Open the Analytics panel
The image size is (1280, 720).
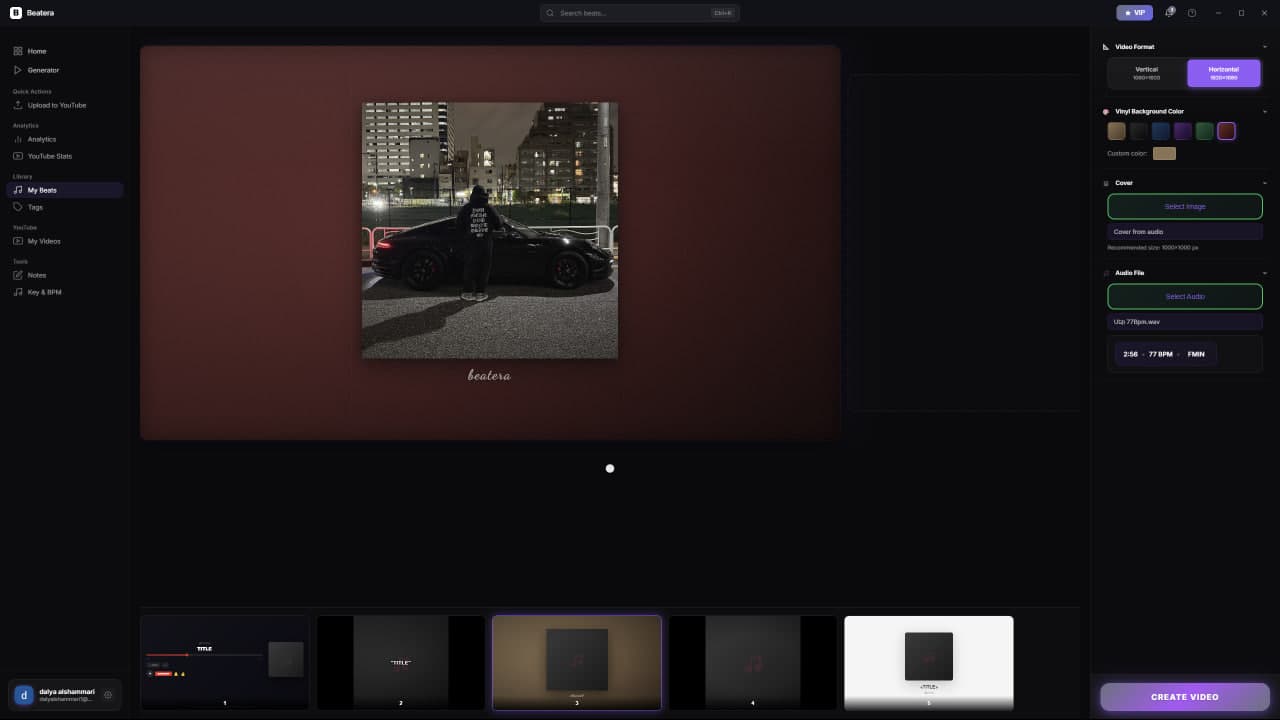click(x=43, y=139)
